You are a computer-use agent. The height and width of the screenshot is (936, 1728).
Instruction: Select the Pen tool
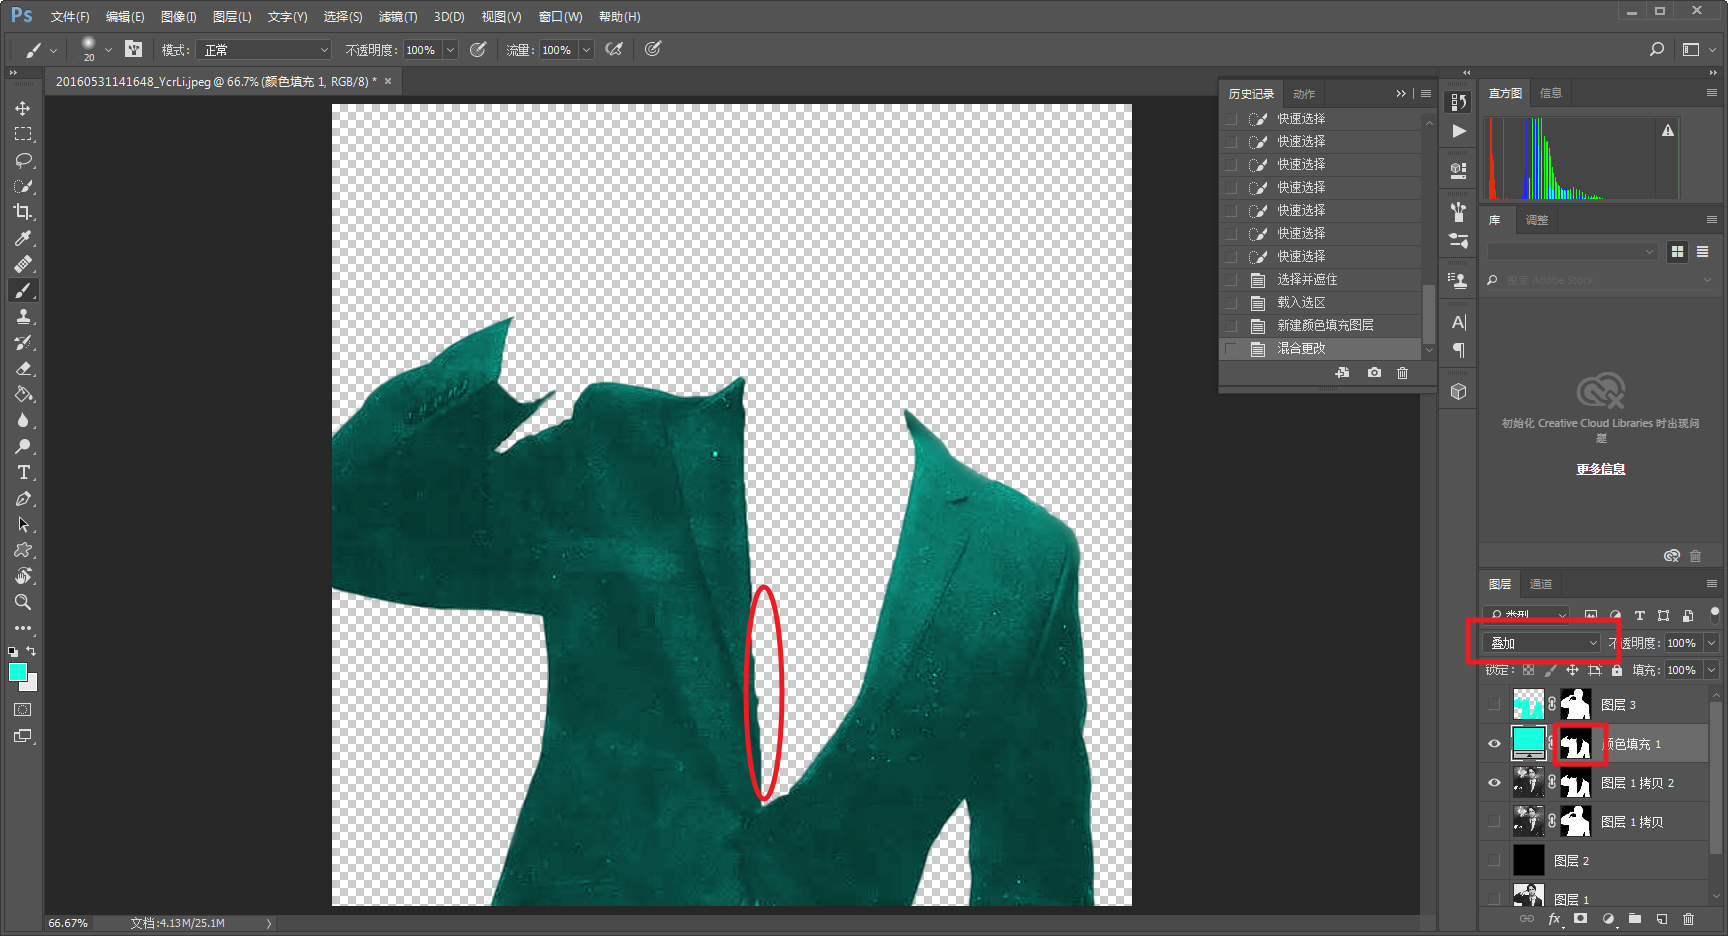tap(23, 498)
